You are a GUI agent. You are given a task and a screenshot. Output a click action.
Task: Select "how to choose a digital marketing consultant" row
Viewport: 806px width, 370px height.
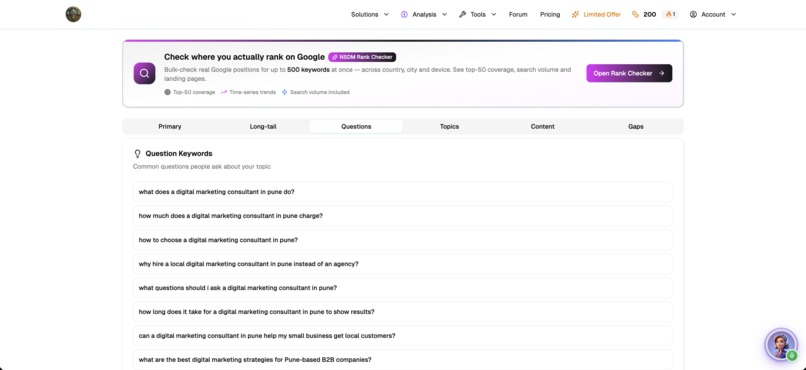pyautogui.click(x=402, y=240)
